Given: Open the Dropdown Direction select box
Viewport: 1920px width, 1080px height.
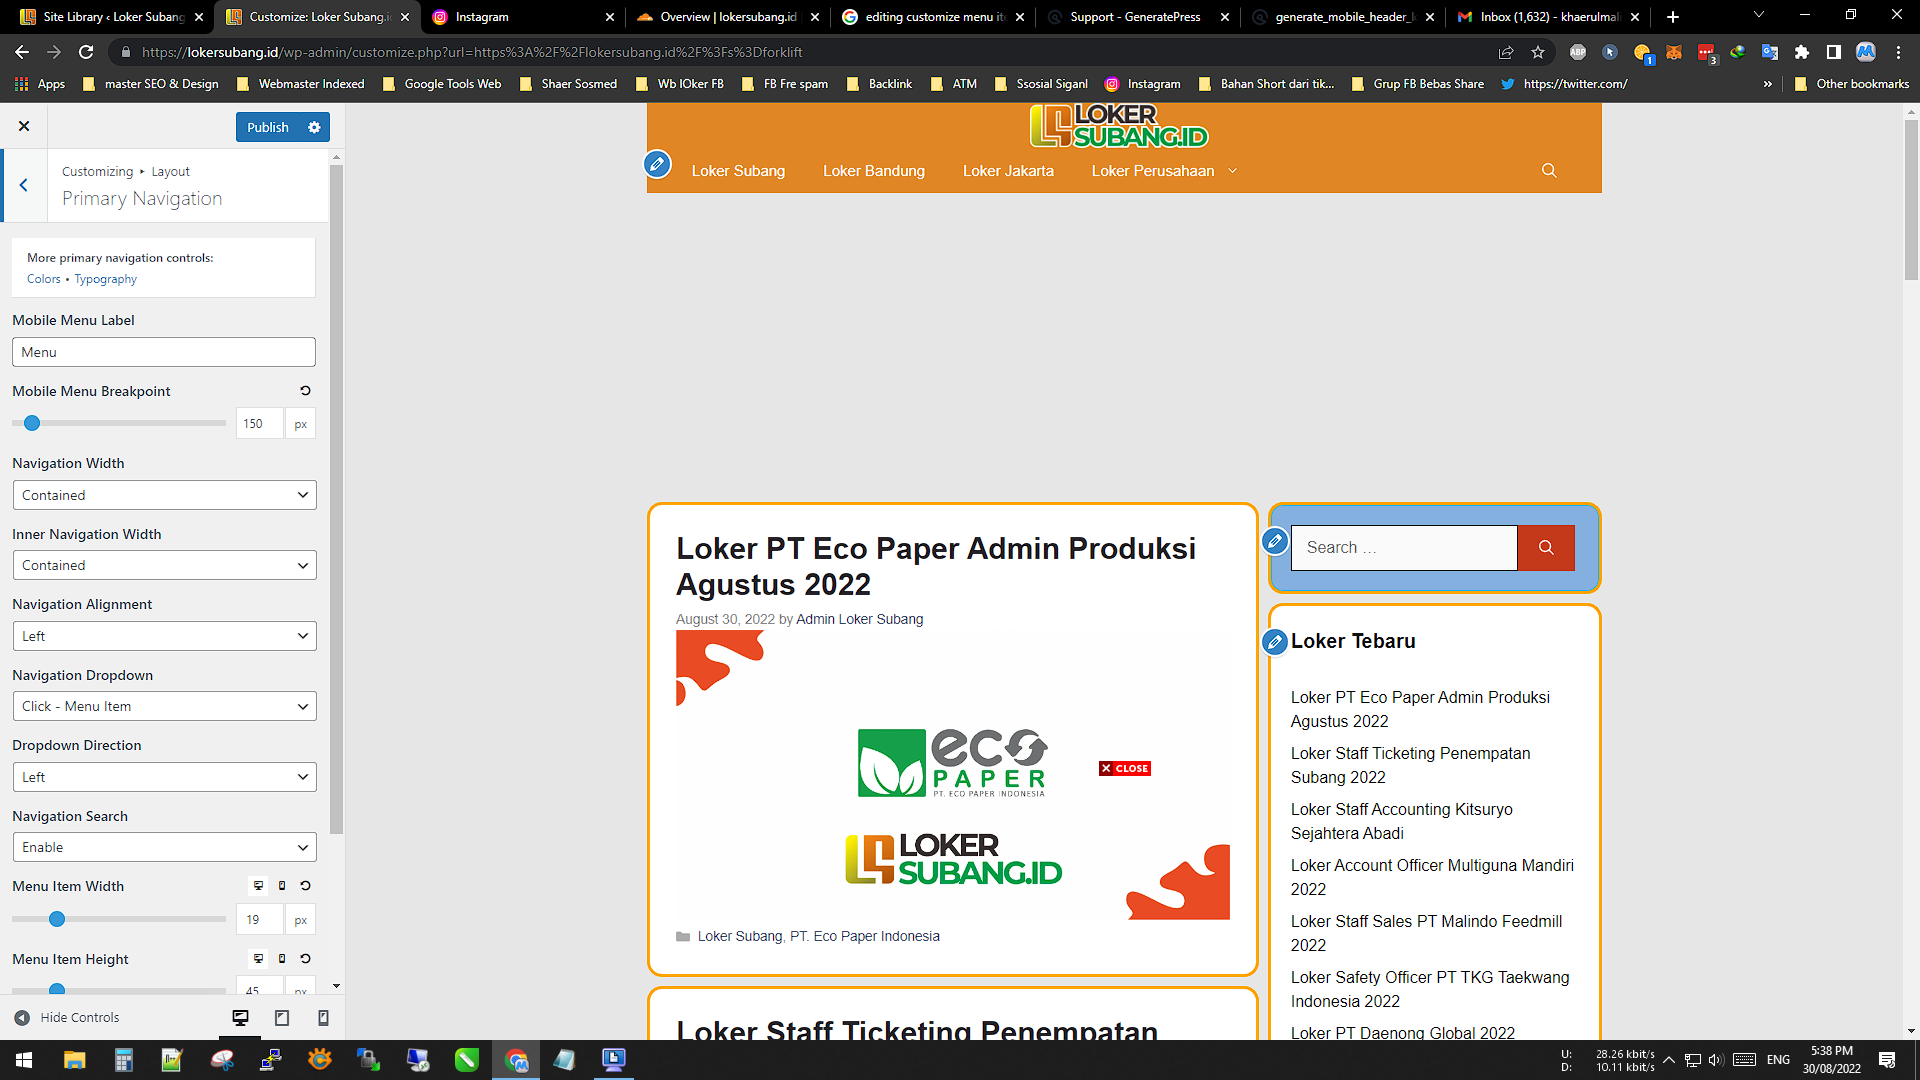Looking at the screenshot, I should point(164,777).
